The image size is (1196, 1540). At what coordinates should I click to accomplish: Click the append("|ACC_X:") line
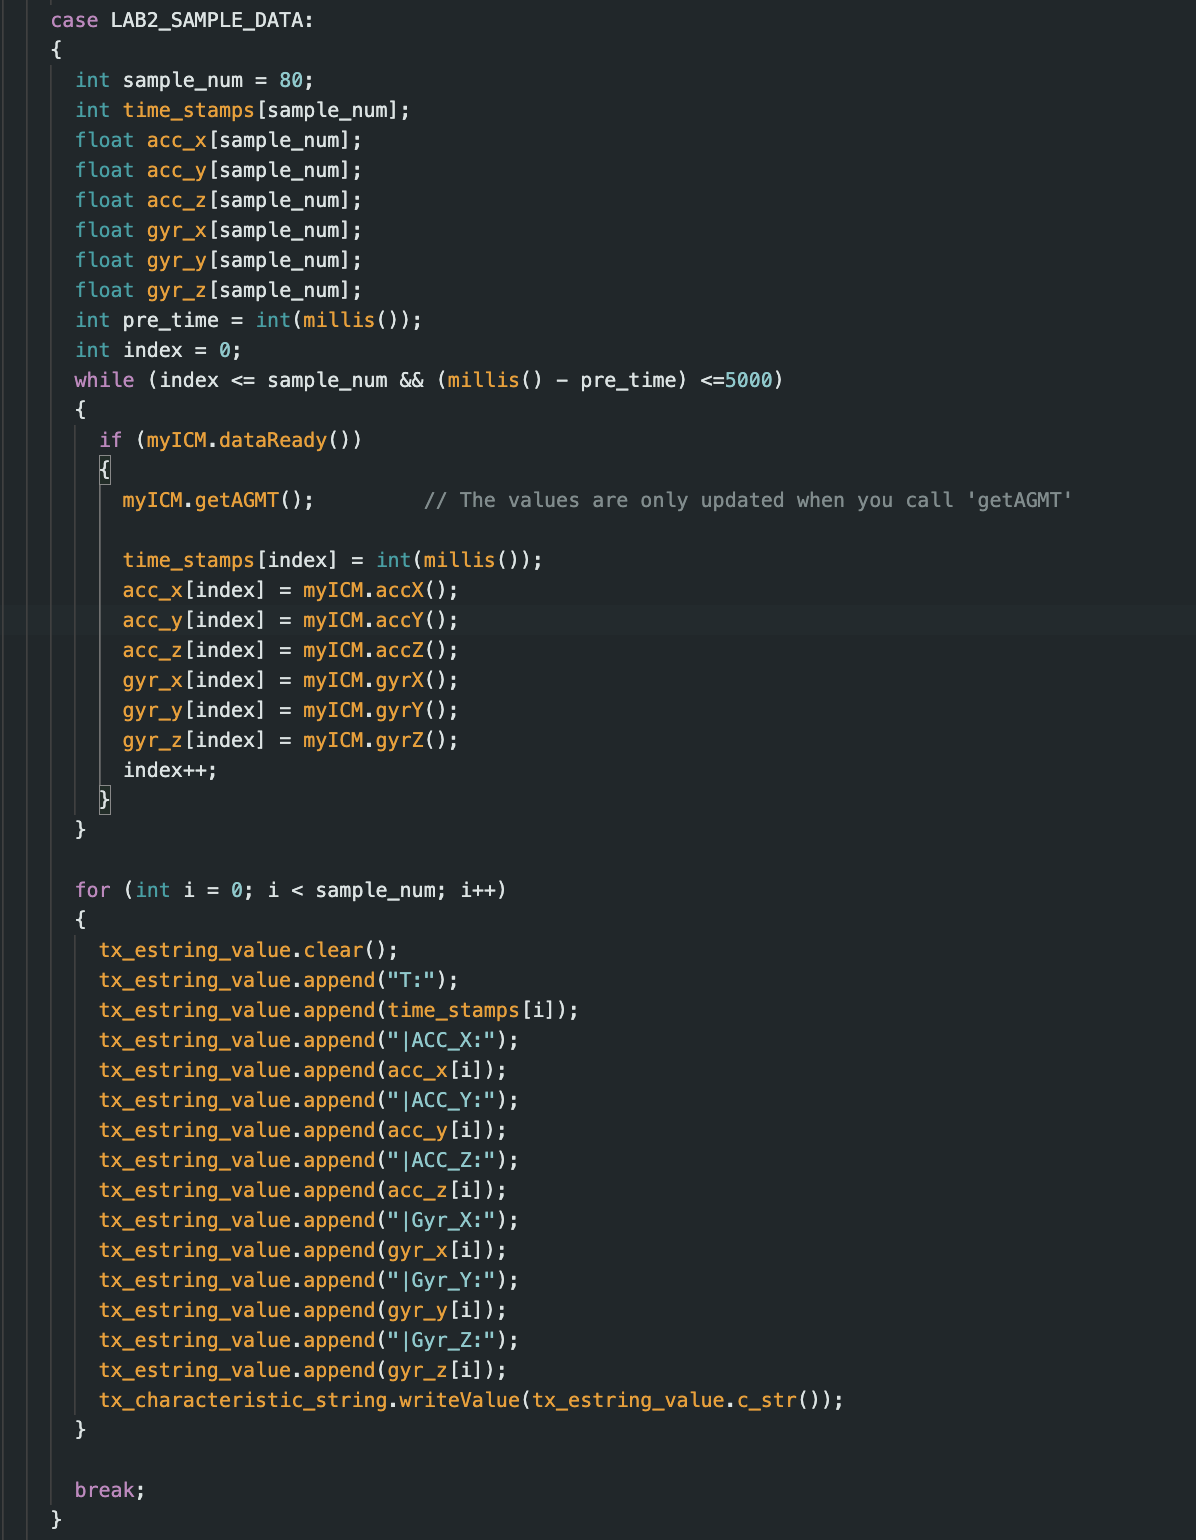308,1040
